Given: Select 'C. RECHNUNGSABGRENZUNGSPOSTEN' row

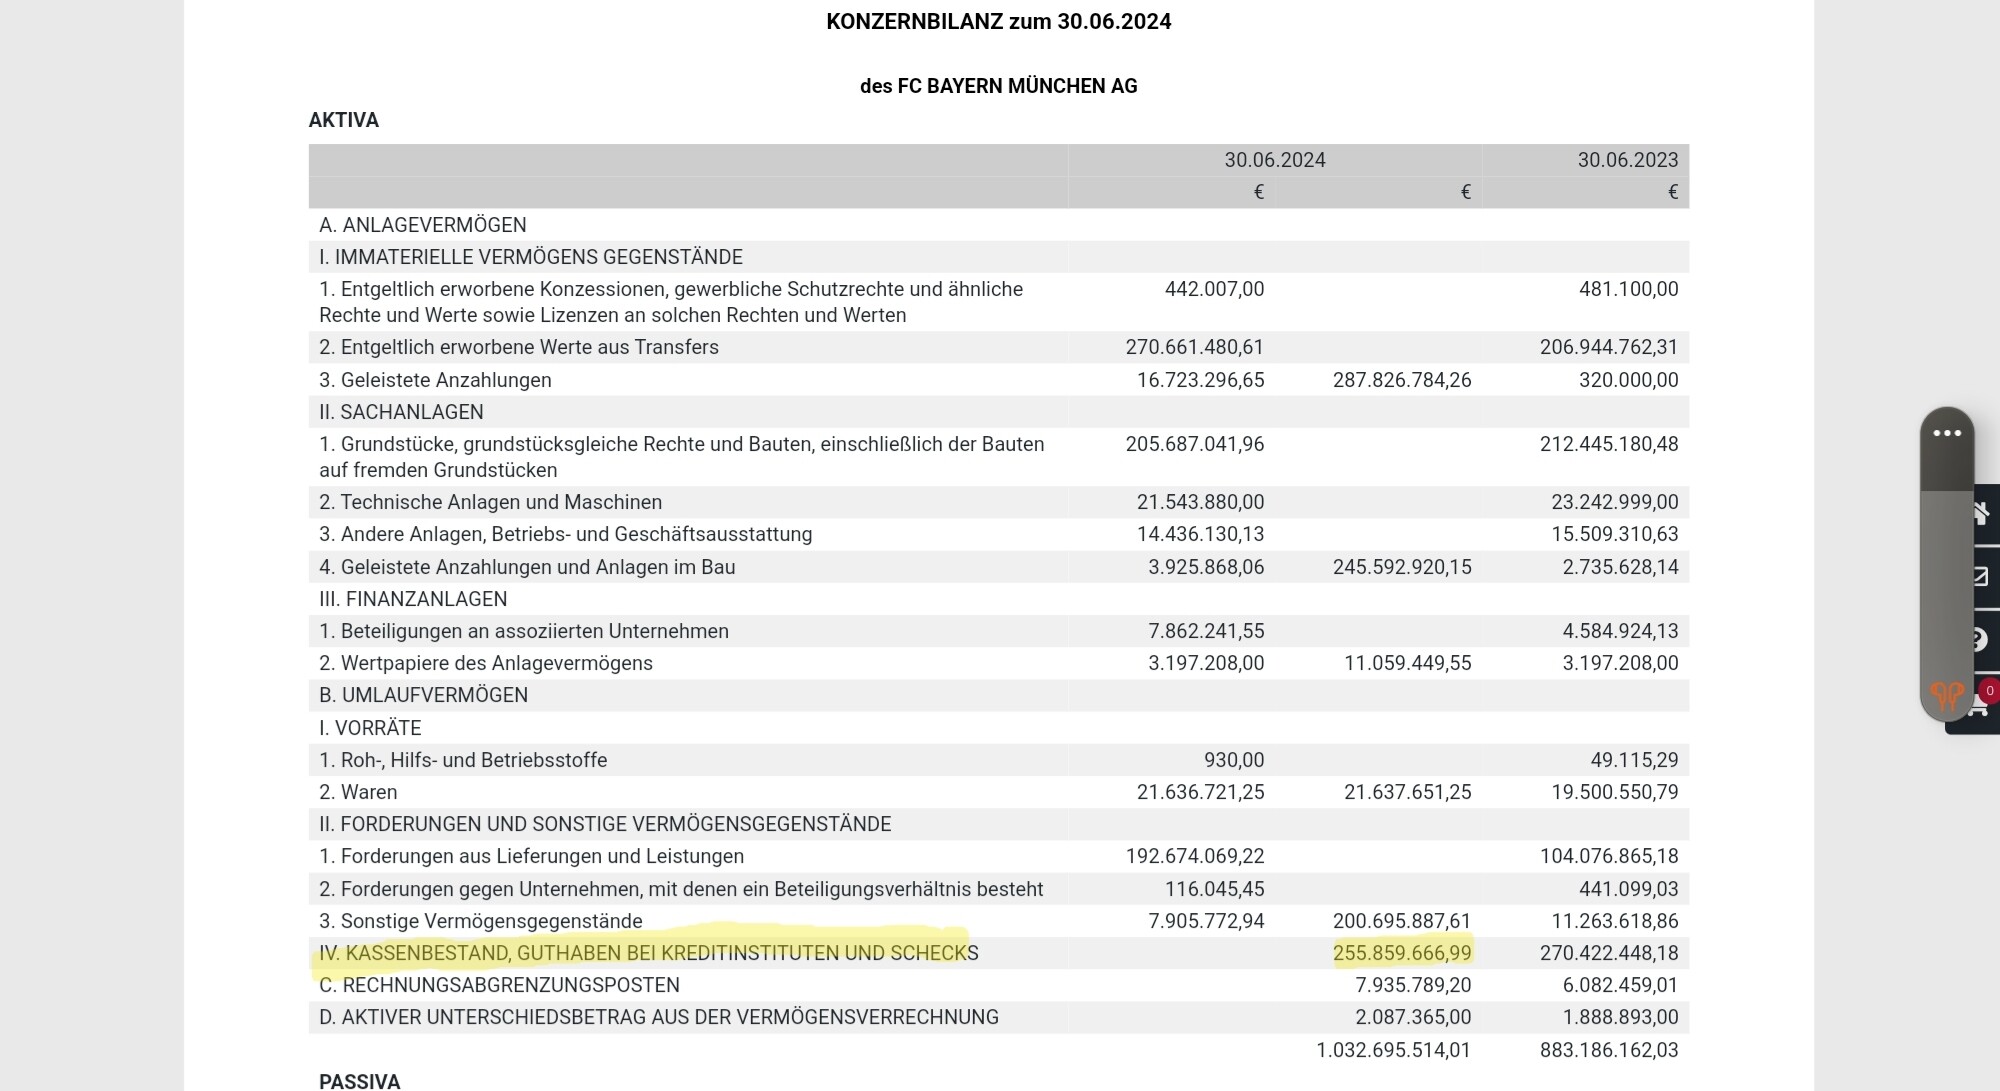Looking at the screenshot, I should click(x=998, y=985).
